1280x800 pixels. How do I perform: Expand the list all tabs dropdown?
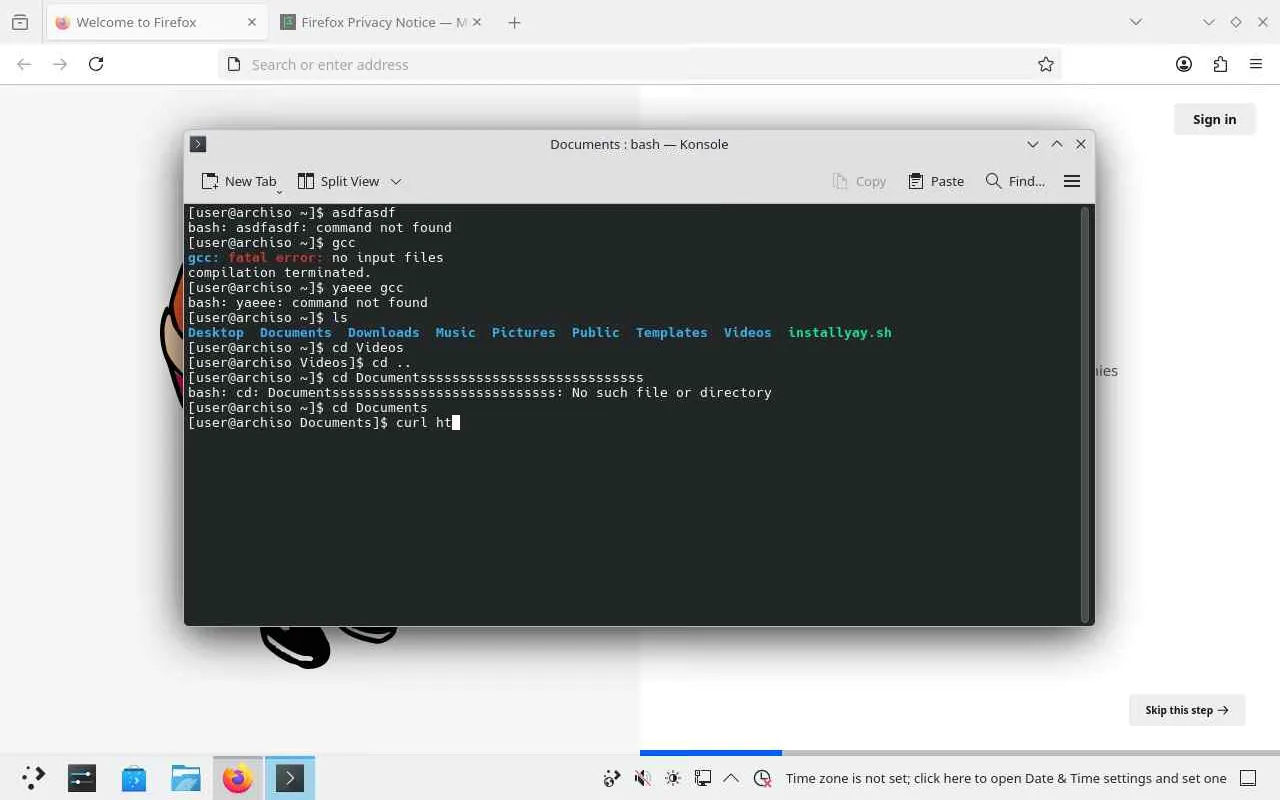1136,22
